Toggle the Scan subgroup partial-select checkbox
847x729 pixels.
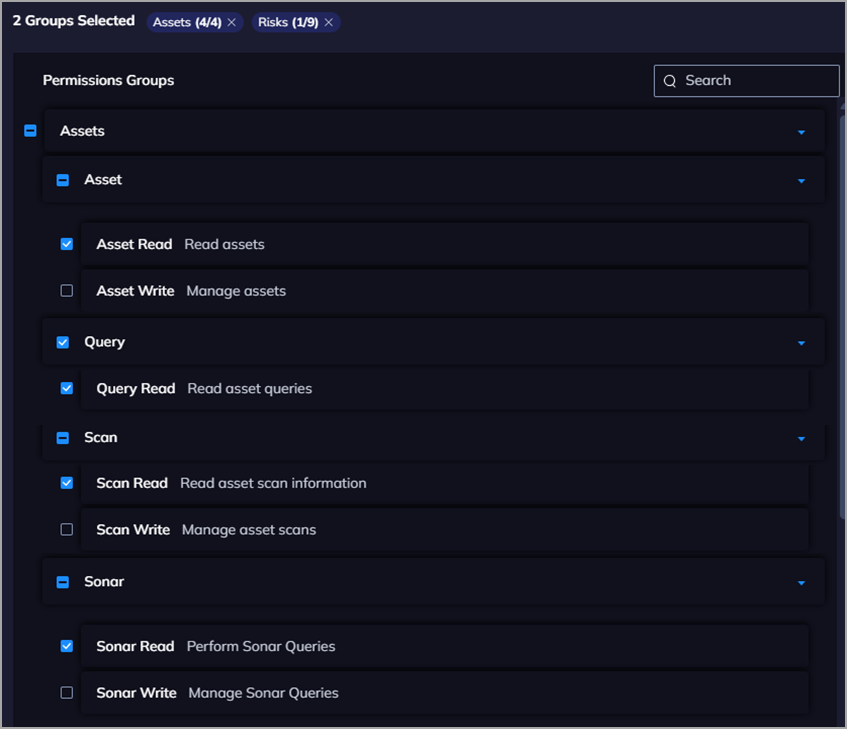click(63, 438)
